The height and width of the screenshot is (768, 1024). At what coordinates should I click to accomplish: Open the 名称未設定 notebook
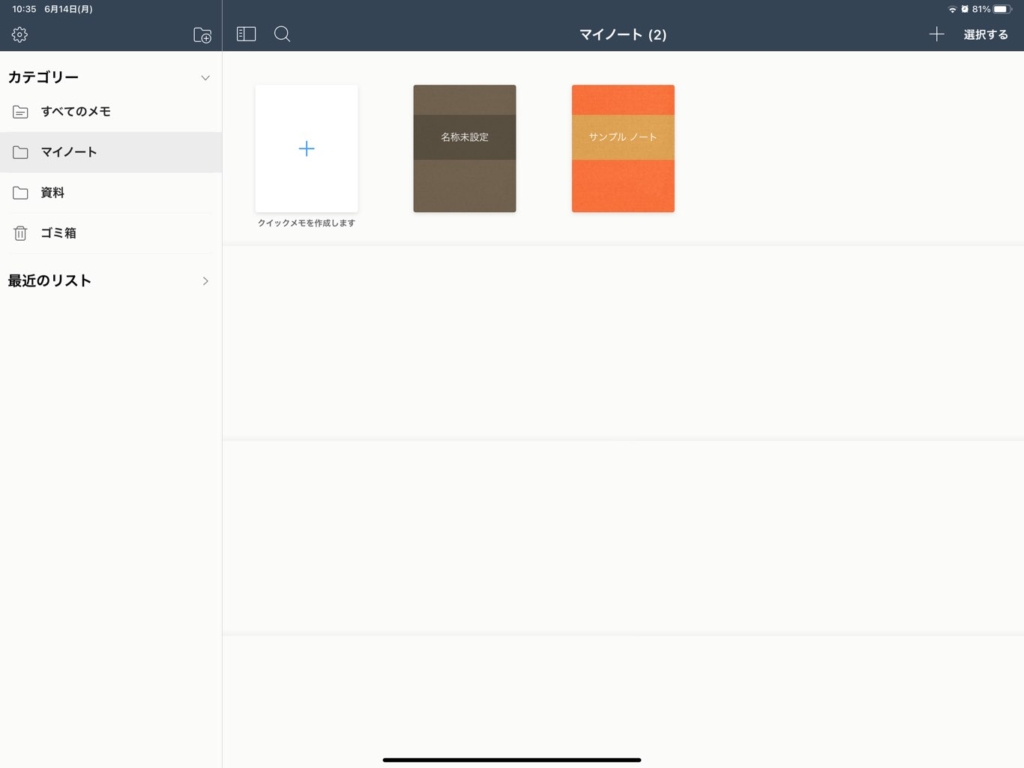pos(464,148)
